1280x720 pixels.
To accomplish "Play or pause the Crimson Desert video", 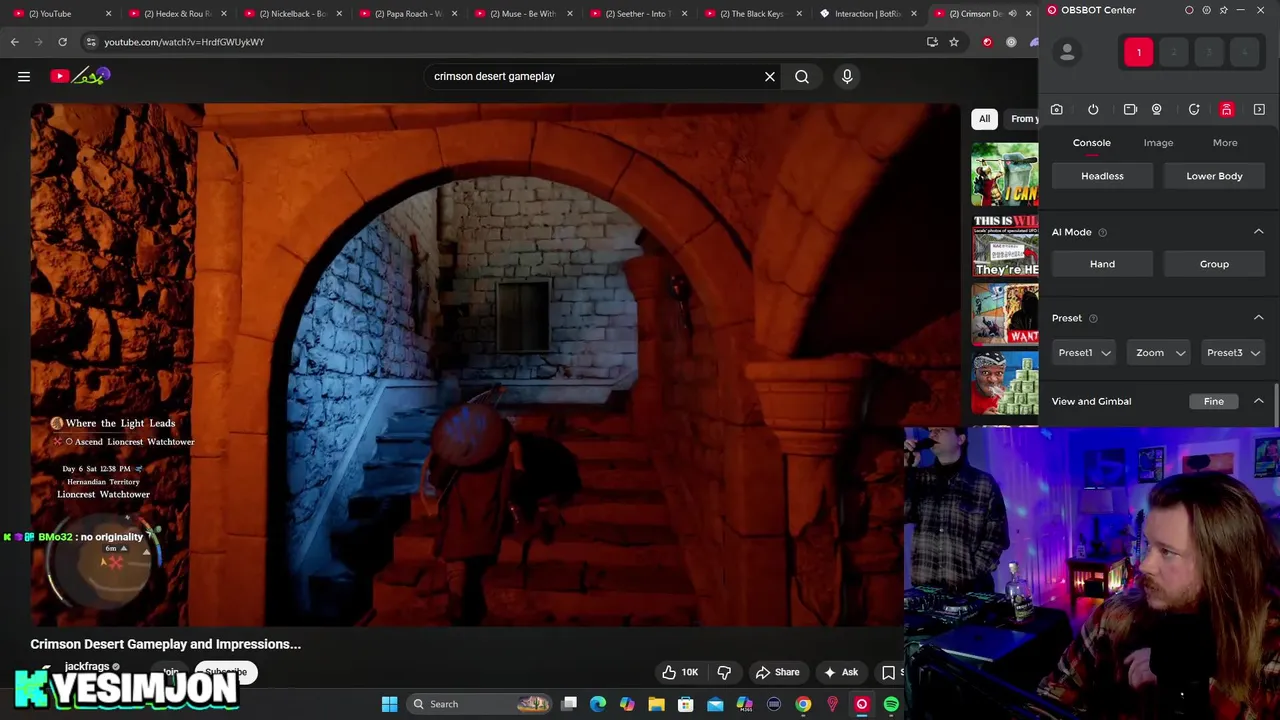I will pyautogui.click(x=495, y=365).
